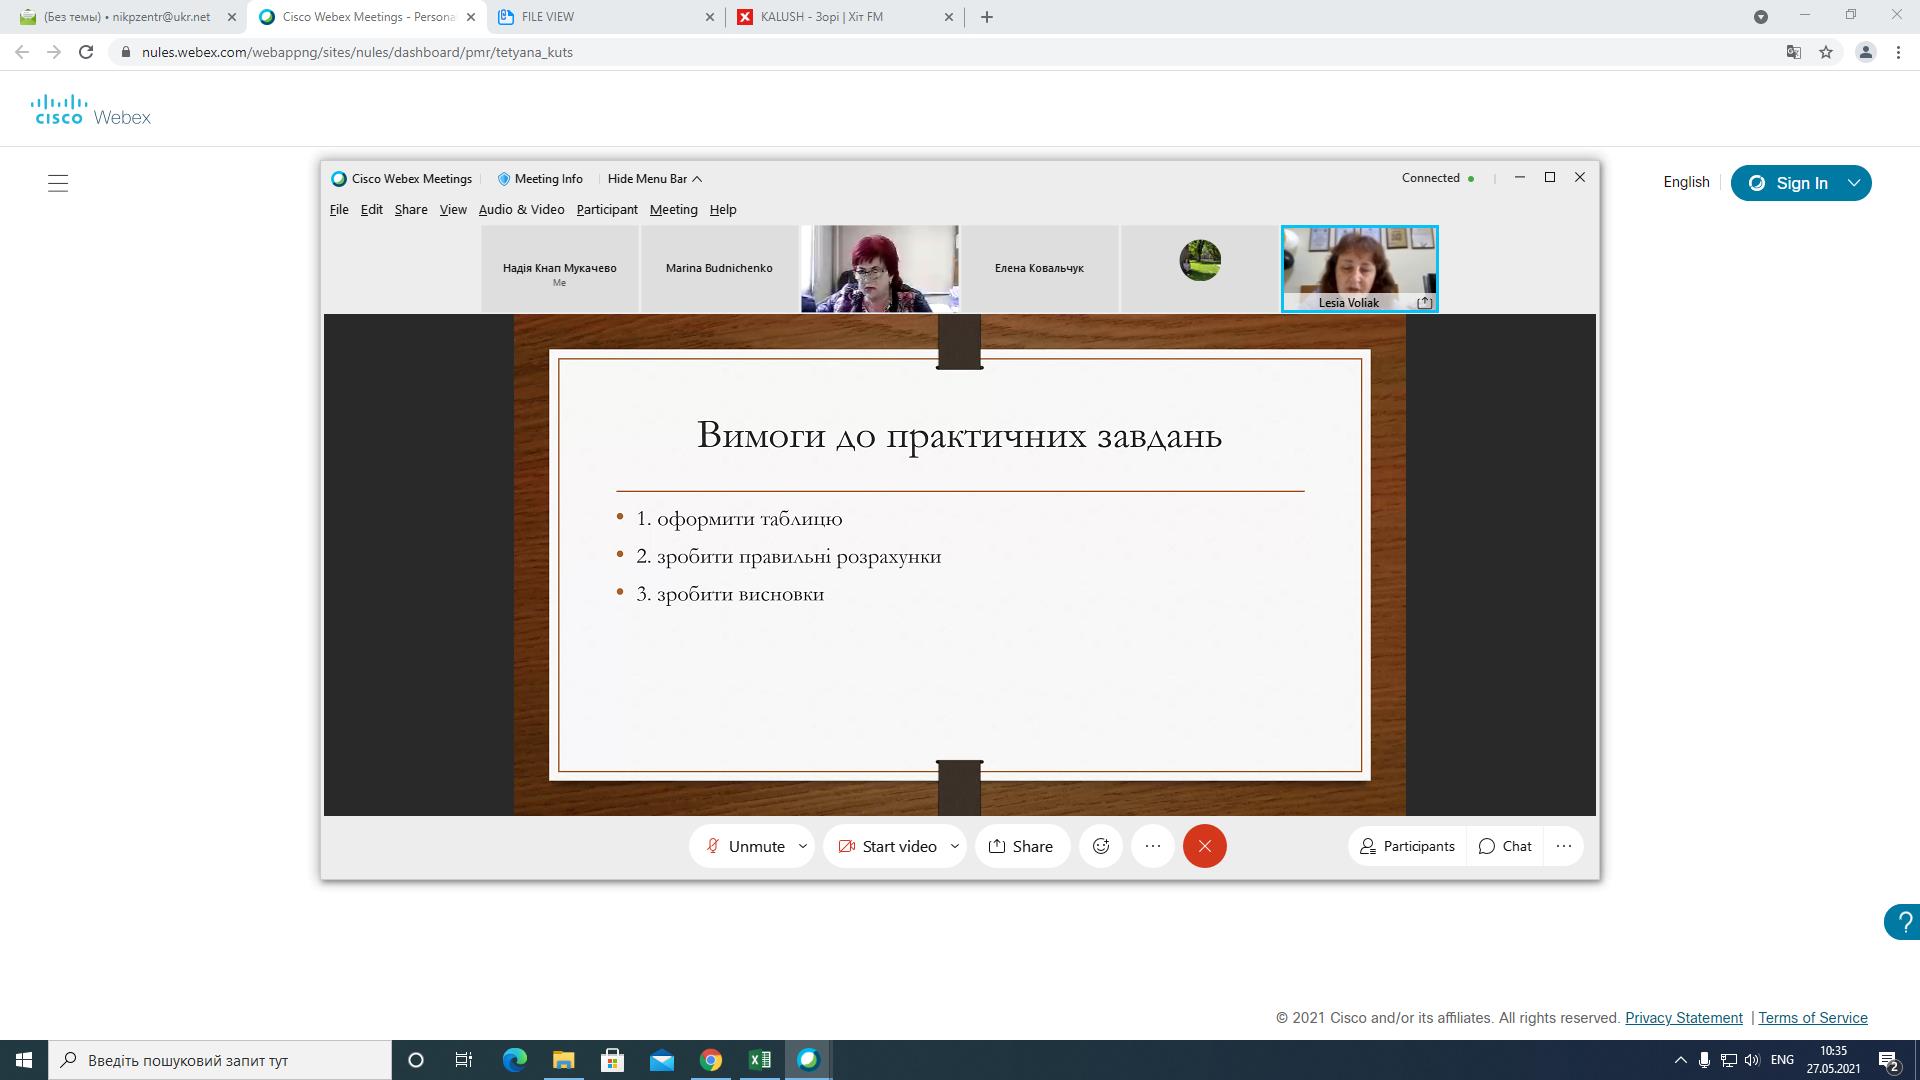Open the reactions smiley icon

[1101, 846]
